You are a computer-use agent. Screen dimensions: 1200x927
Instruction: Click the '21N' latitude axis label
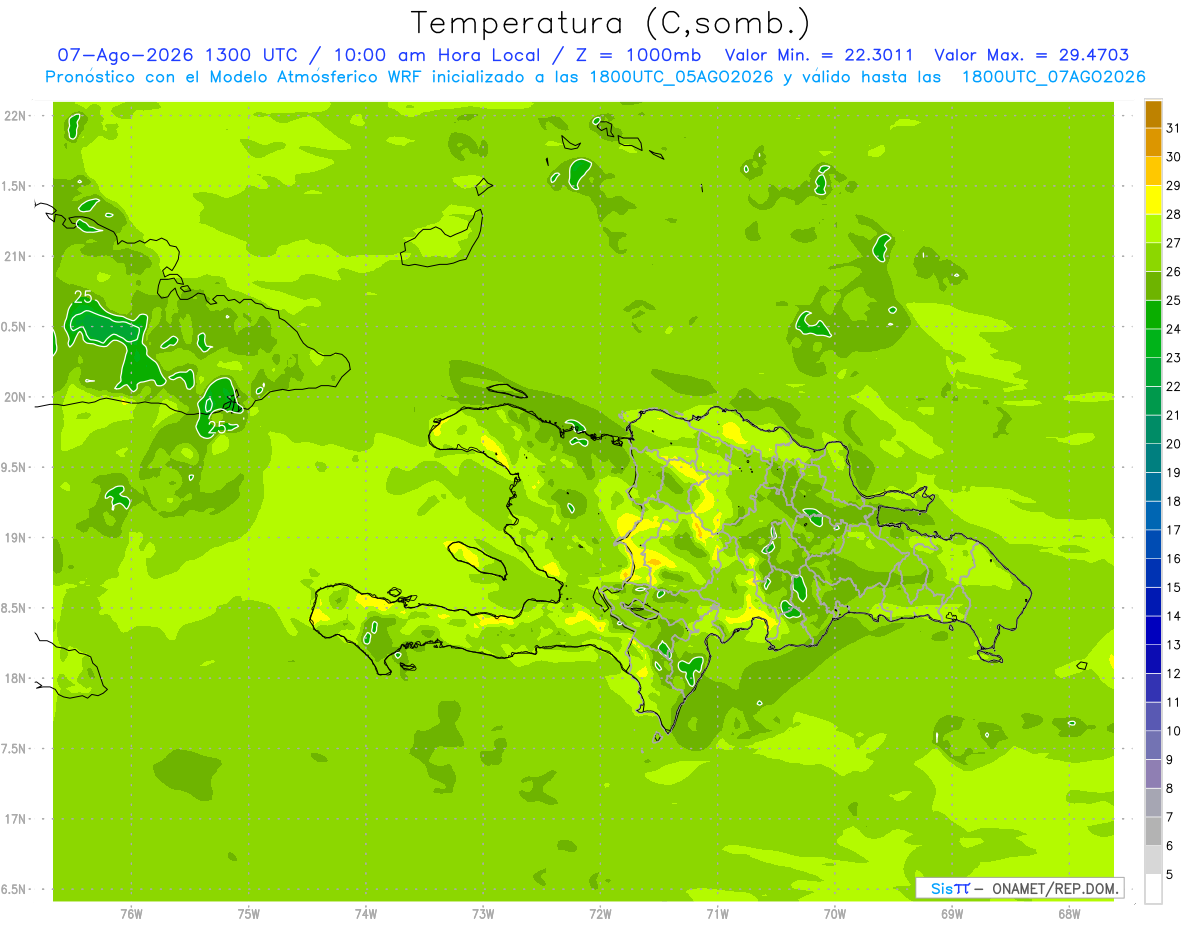point(15,257)
